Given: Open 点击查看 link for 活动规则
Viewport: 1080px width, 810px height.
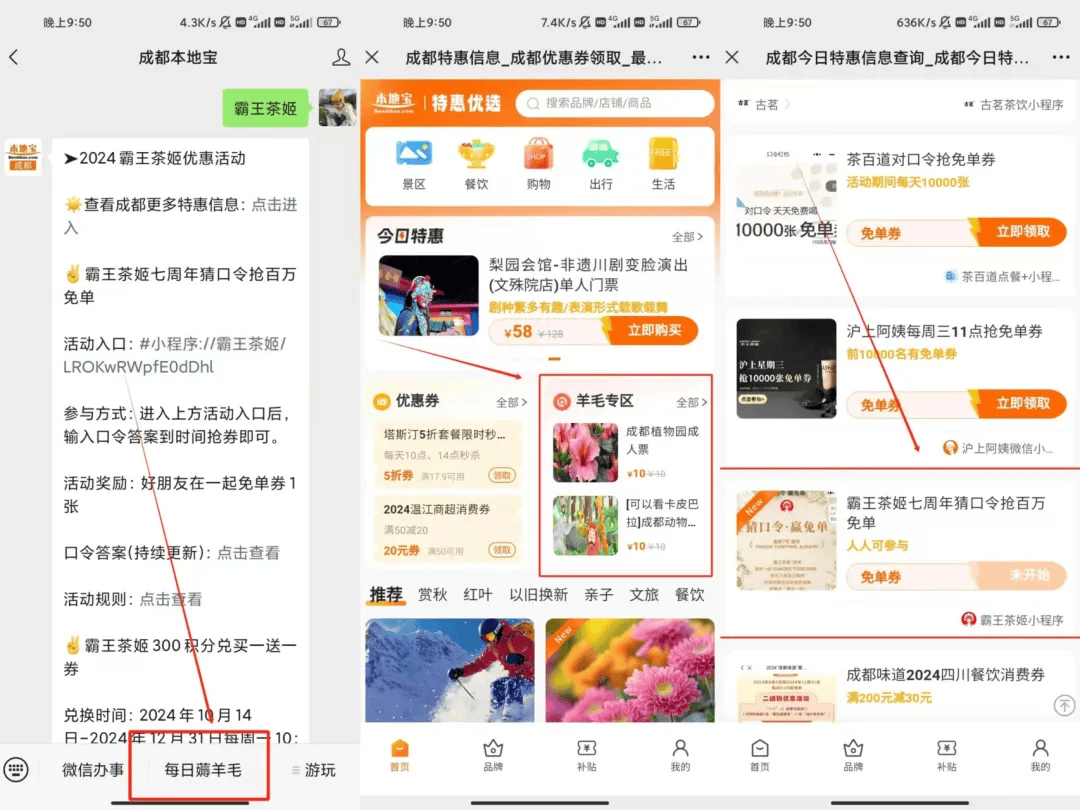Looking at the screenshot, I should (171, 599).
